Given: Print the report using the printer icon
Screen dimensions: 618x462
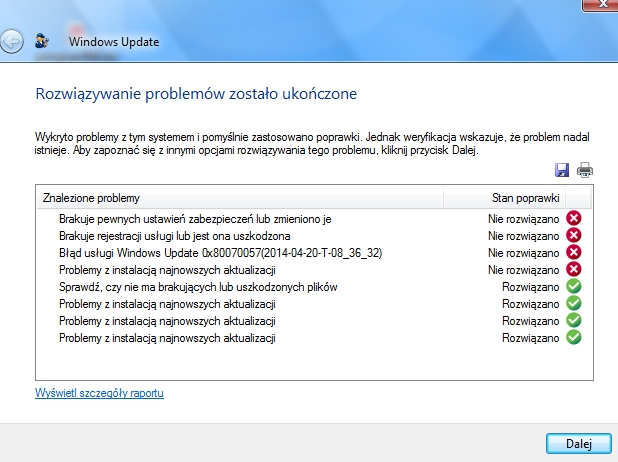Looking at the screenshot, I should (x=585, y=170).
